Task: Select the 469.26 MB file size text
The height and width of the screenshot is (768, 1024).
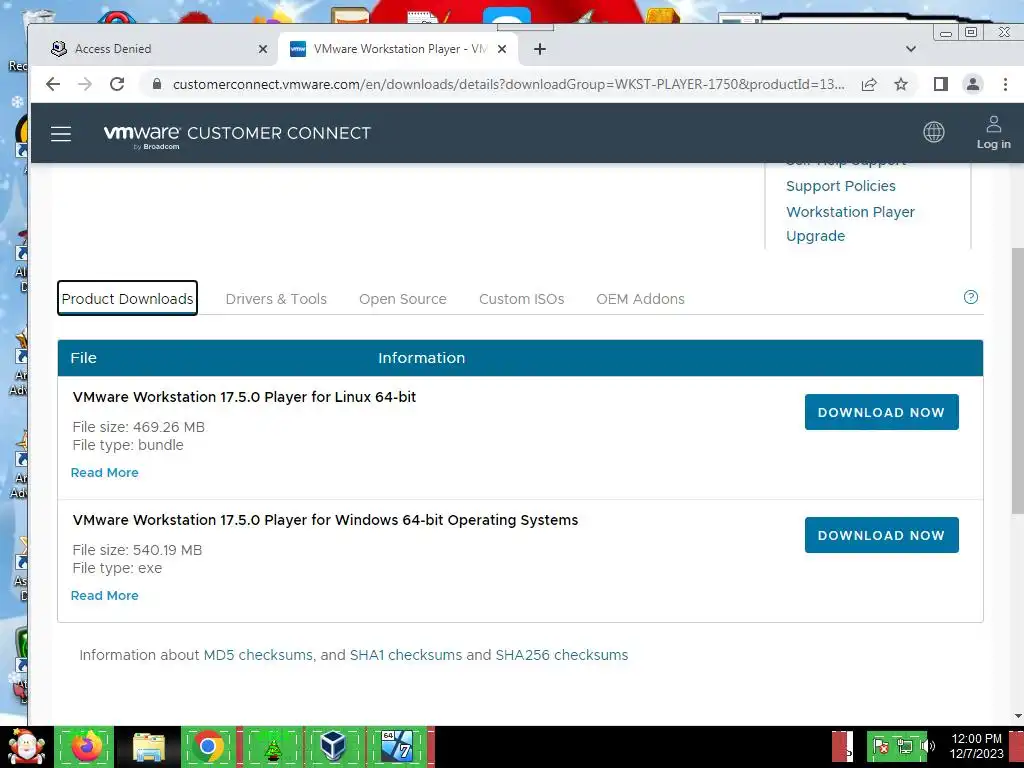Action: [139, 427]
